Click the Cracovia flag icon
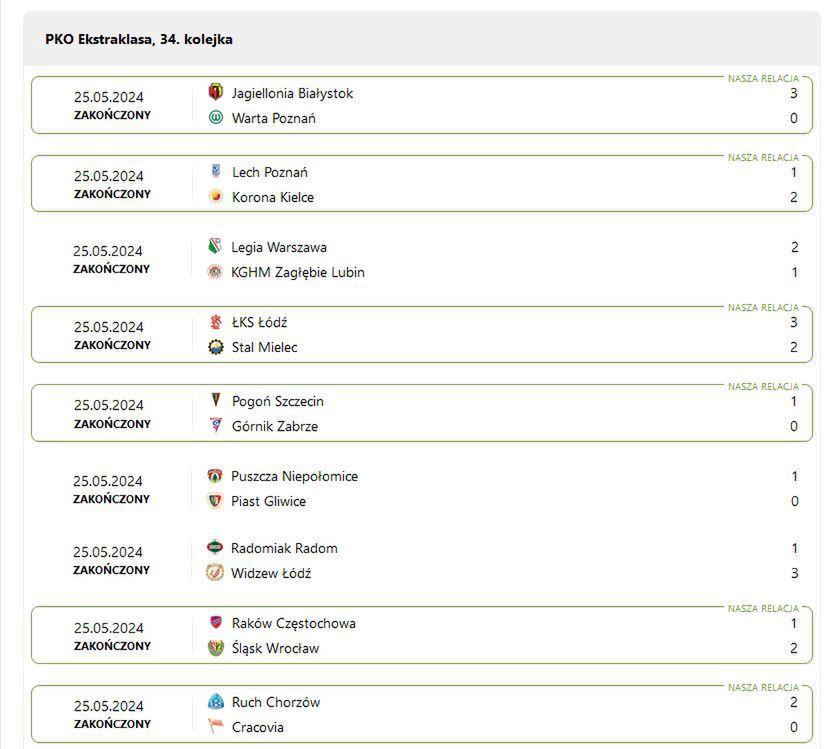The height and width of the screenshot is (749, 825). tap(215, 727)
